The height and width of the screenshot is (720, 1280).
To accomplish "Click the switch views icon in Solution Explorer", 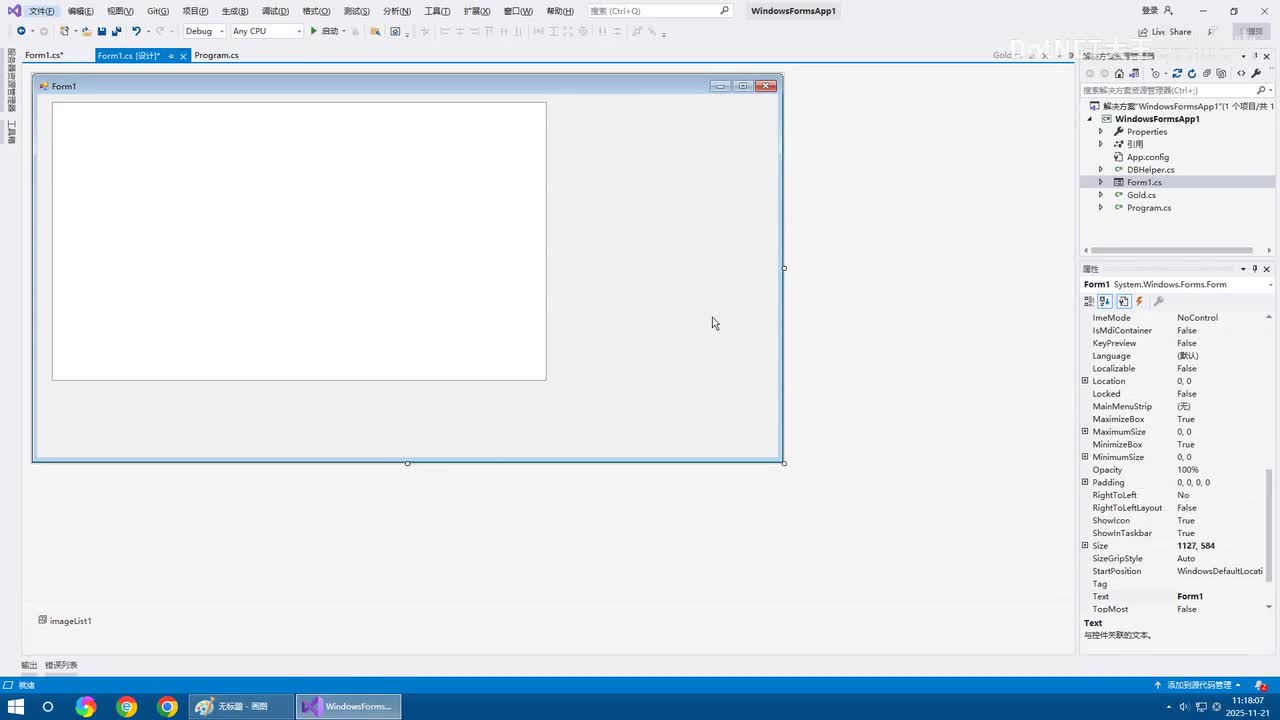I will [1135, 73].
